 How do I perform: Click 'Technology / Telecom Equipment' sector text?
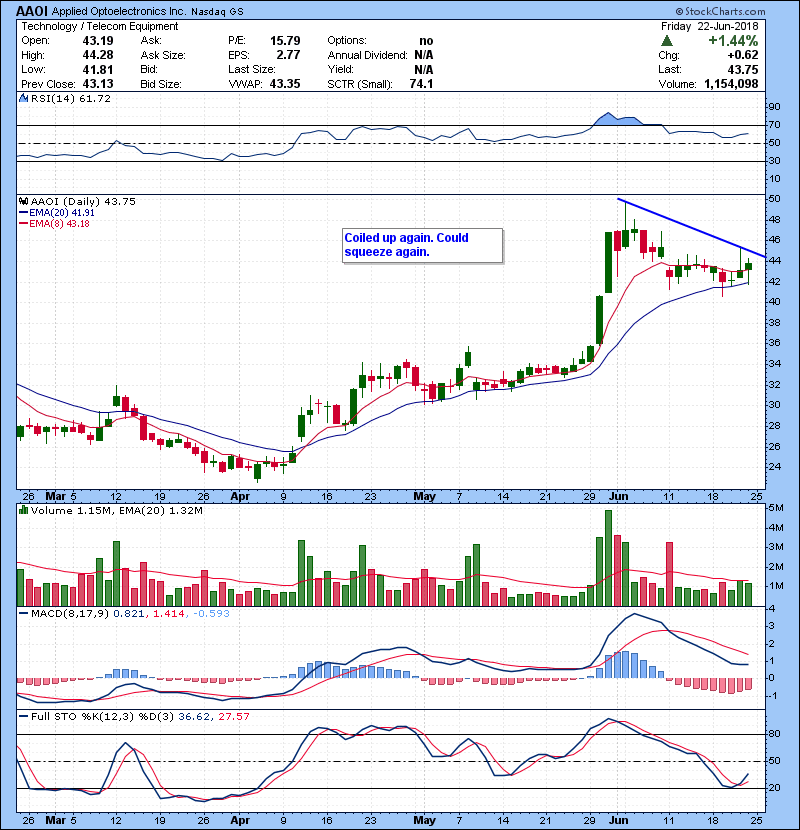pos(100,26)
